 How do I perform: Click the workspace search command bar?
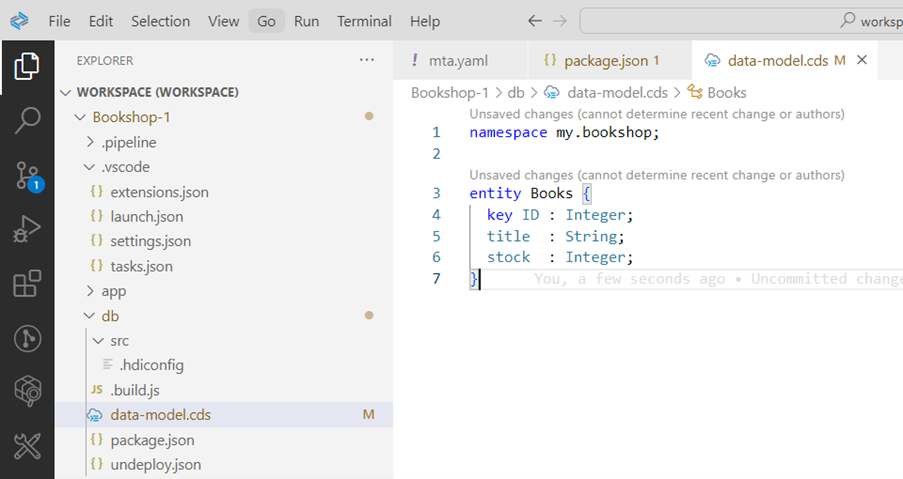tap(741, 21)
